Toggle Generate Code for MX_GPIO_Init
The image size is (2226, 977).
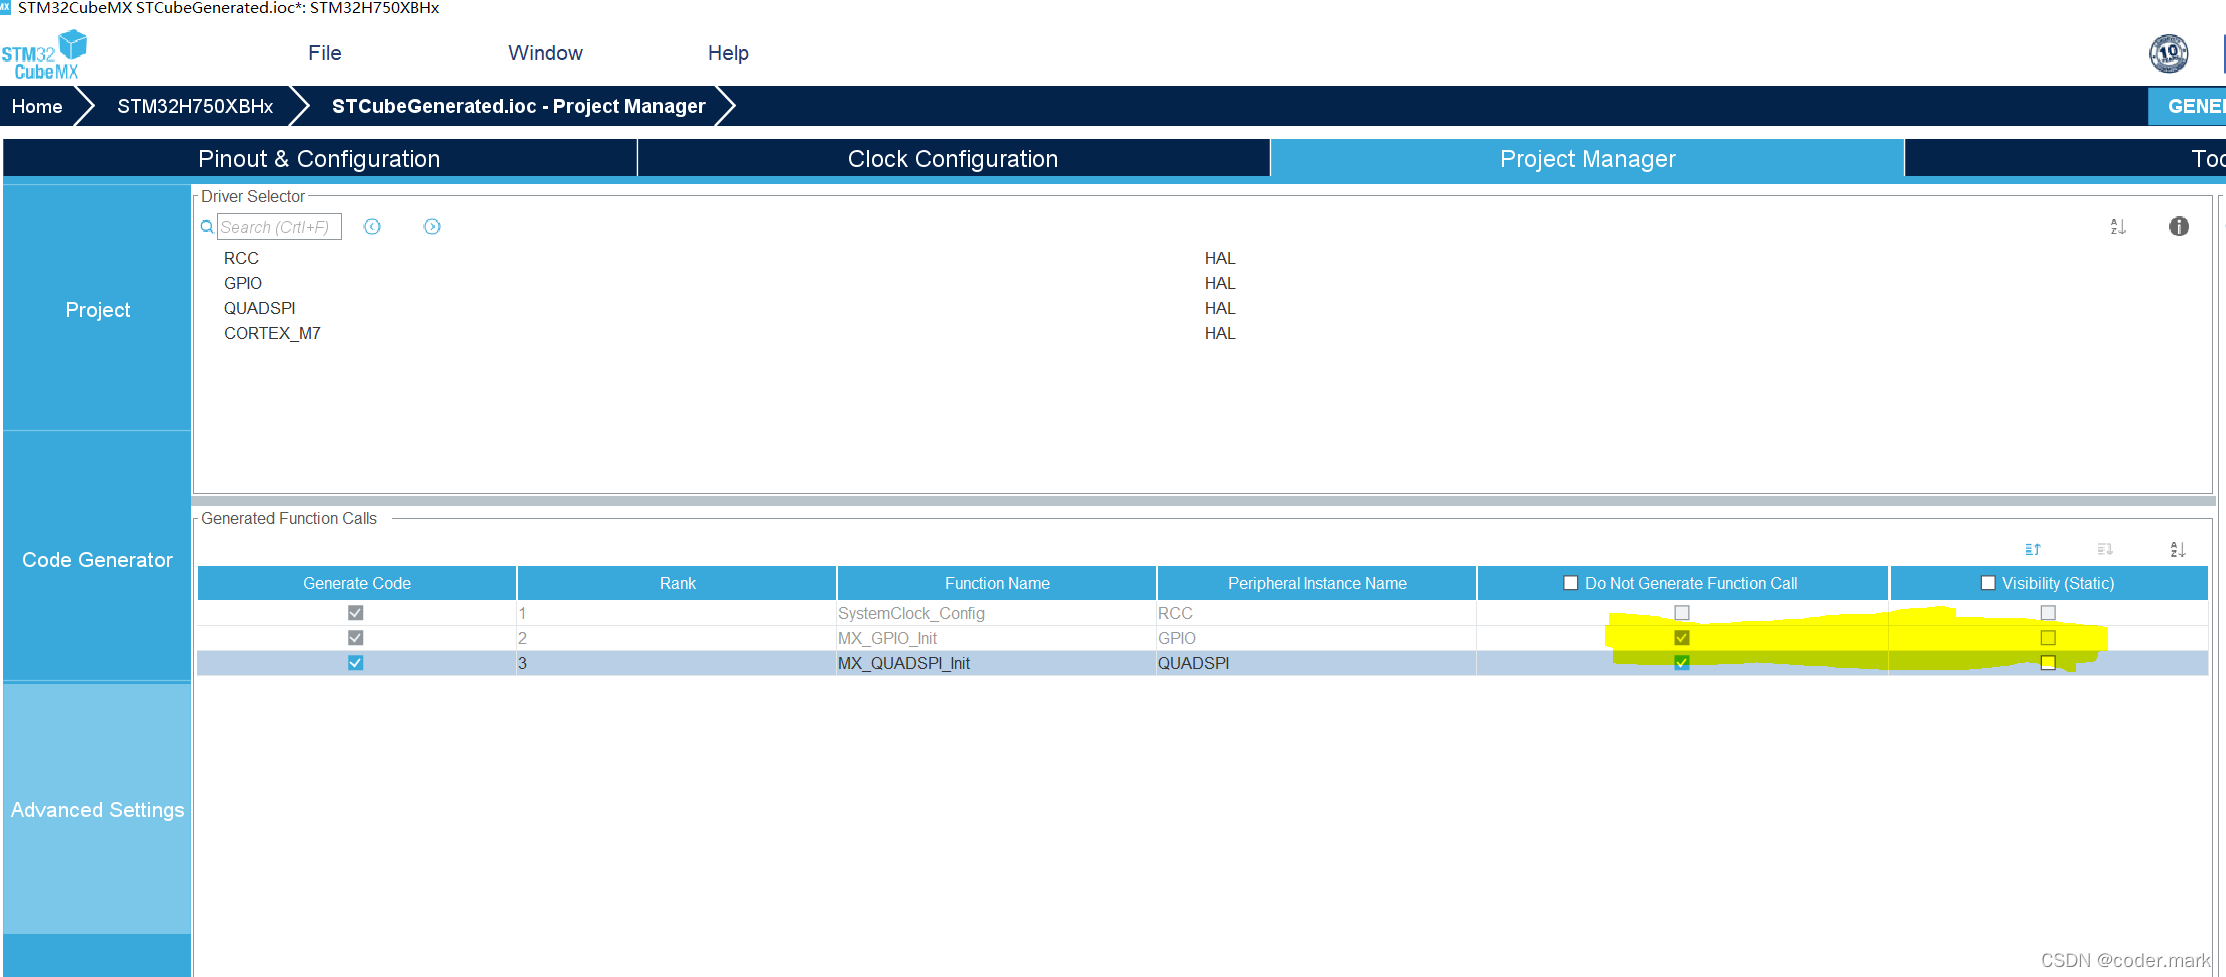355,638
